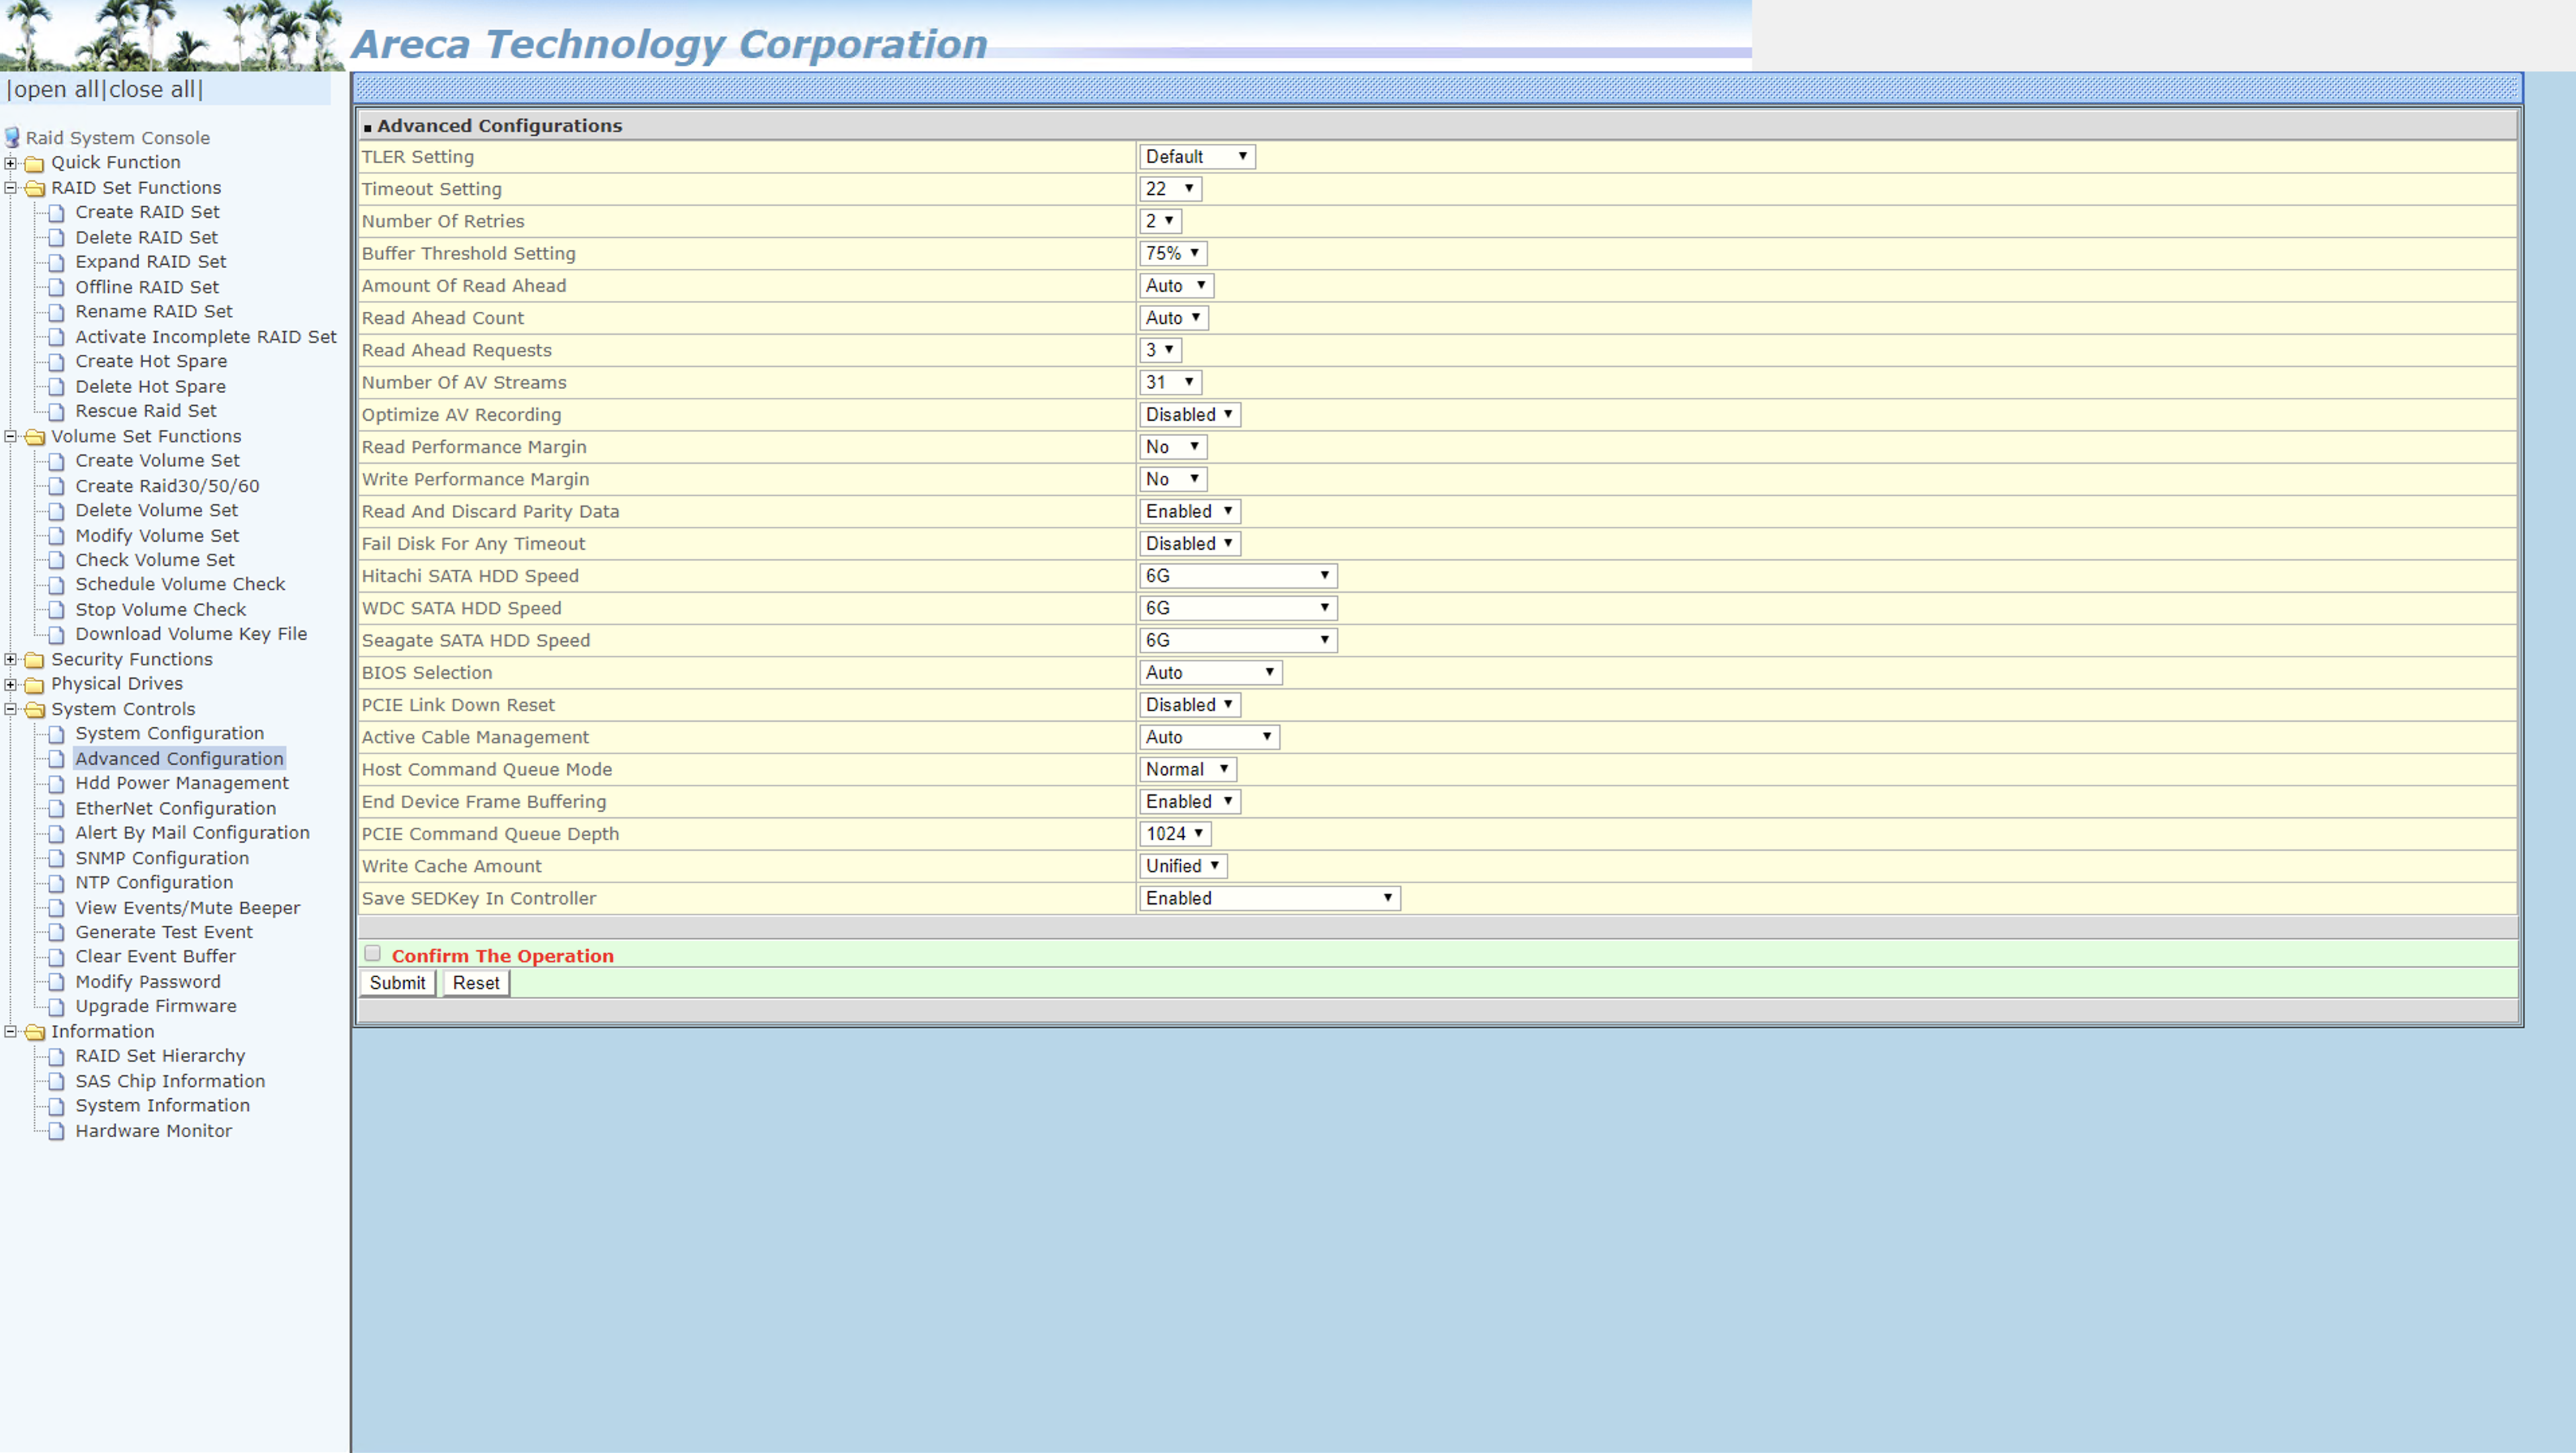
Task: Click the Information folder icon
Action: (x=34, y=1032)
